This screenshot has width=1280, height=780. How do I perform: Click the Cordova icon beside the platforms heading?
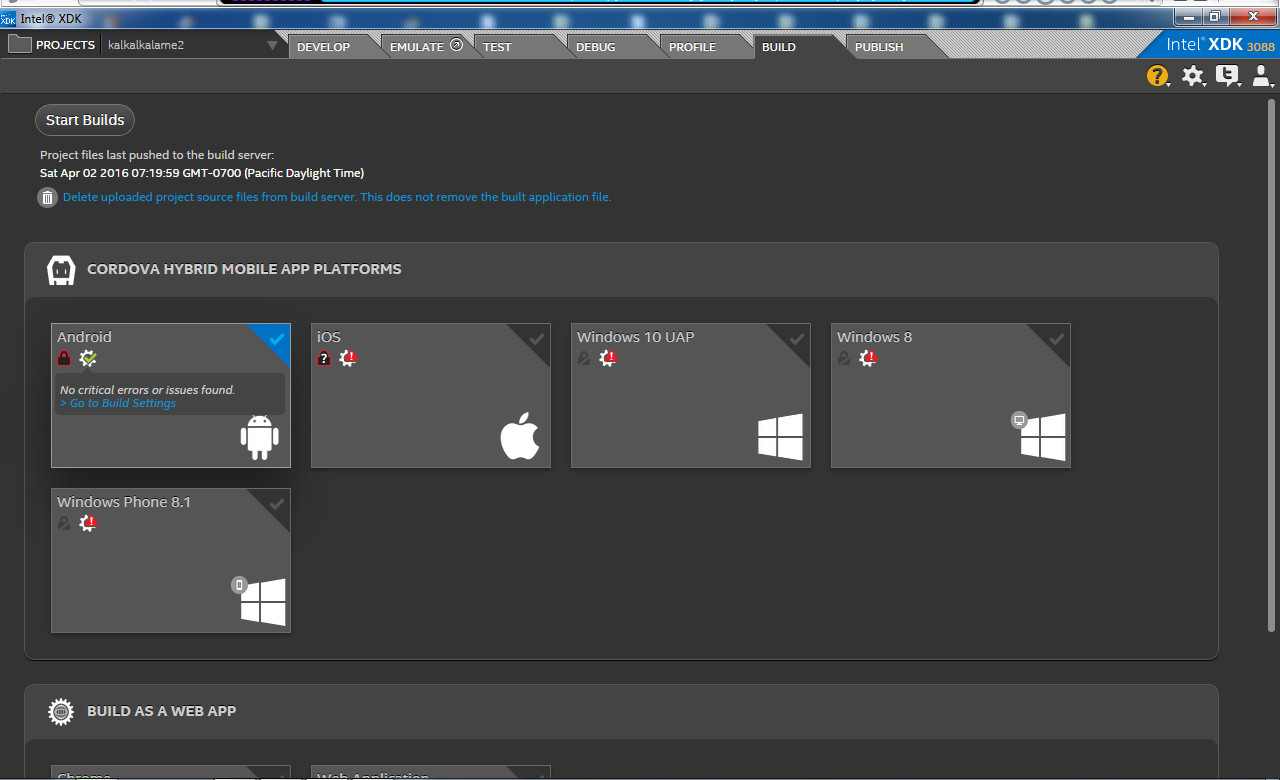pyautogui.click(x=62, y=270)
